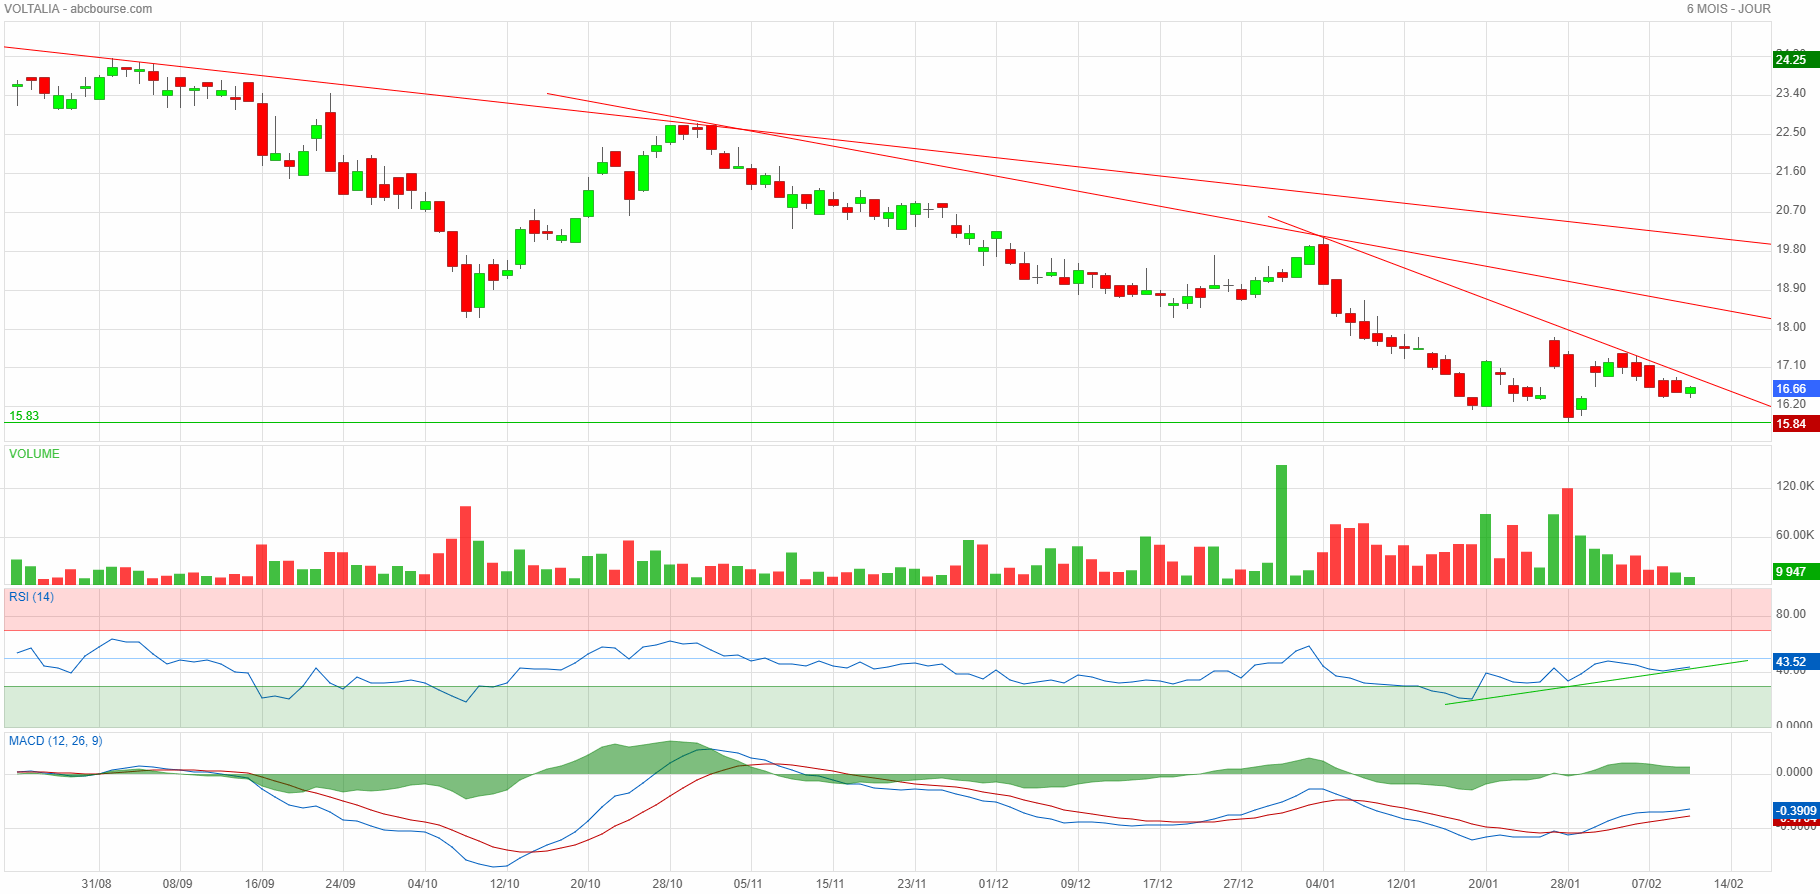Click the 60.00K volume axis label
The image size is (1820, 894).
click(x=1794, y=535)
